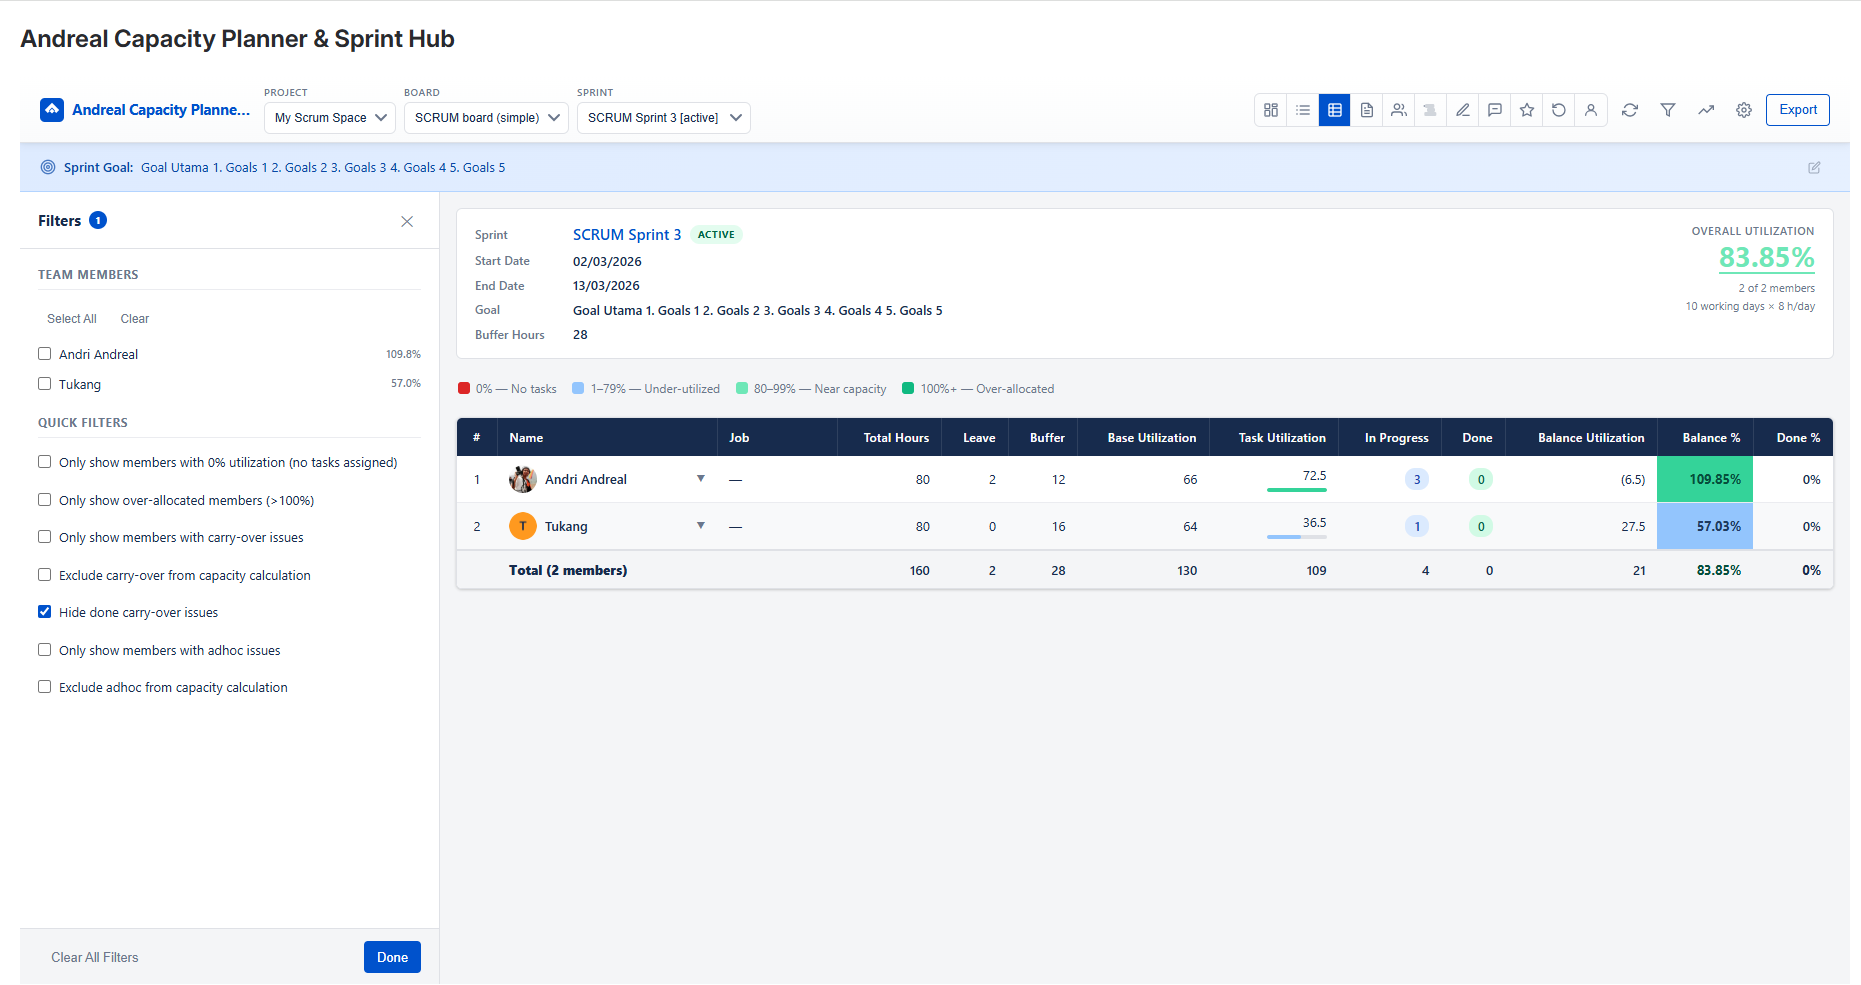
Task: Open the Project dropdown 'My Scrum Space'
Action: pos(330,118)
